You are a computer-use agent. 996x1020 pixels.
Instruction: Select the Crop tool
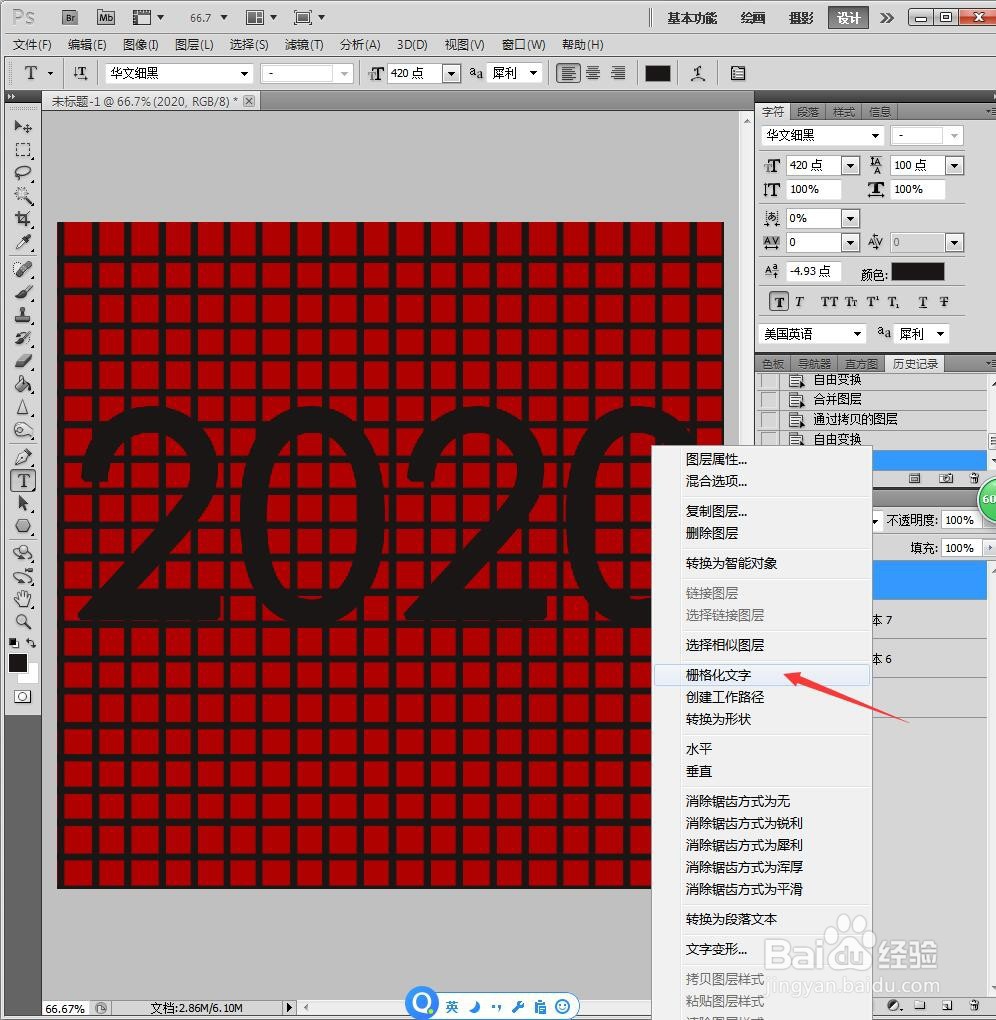tap(23, 219)
